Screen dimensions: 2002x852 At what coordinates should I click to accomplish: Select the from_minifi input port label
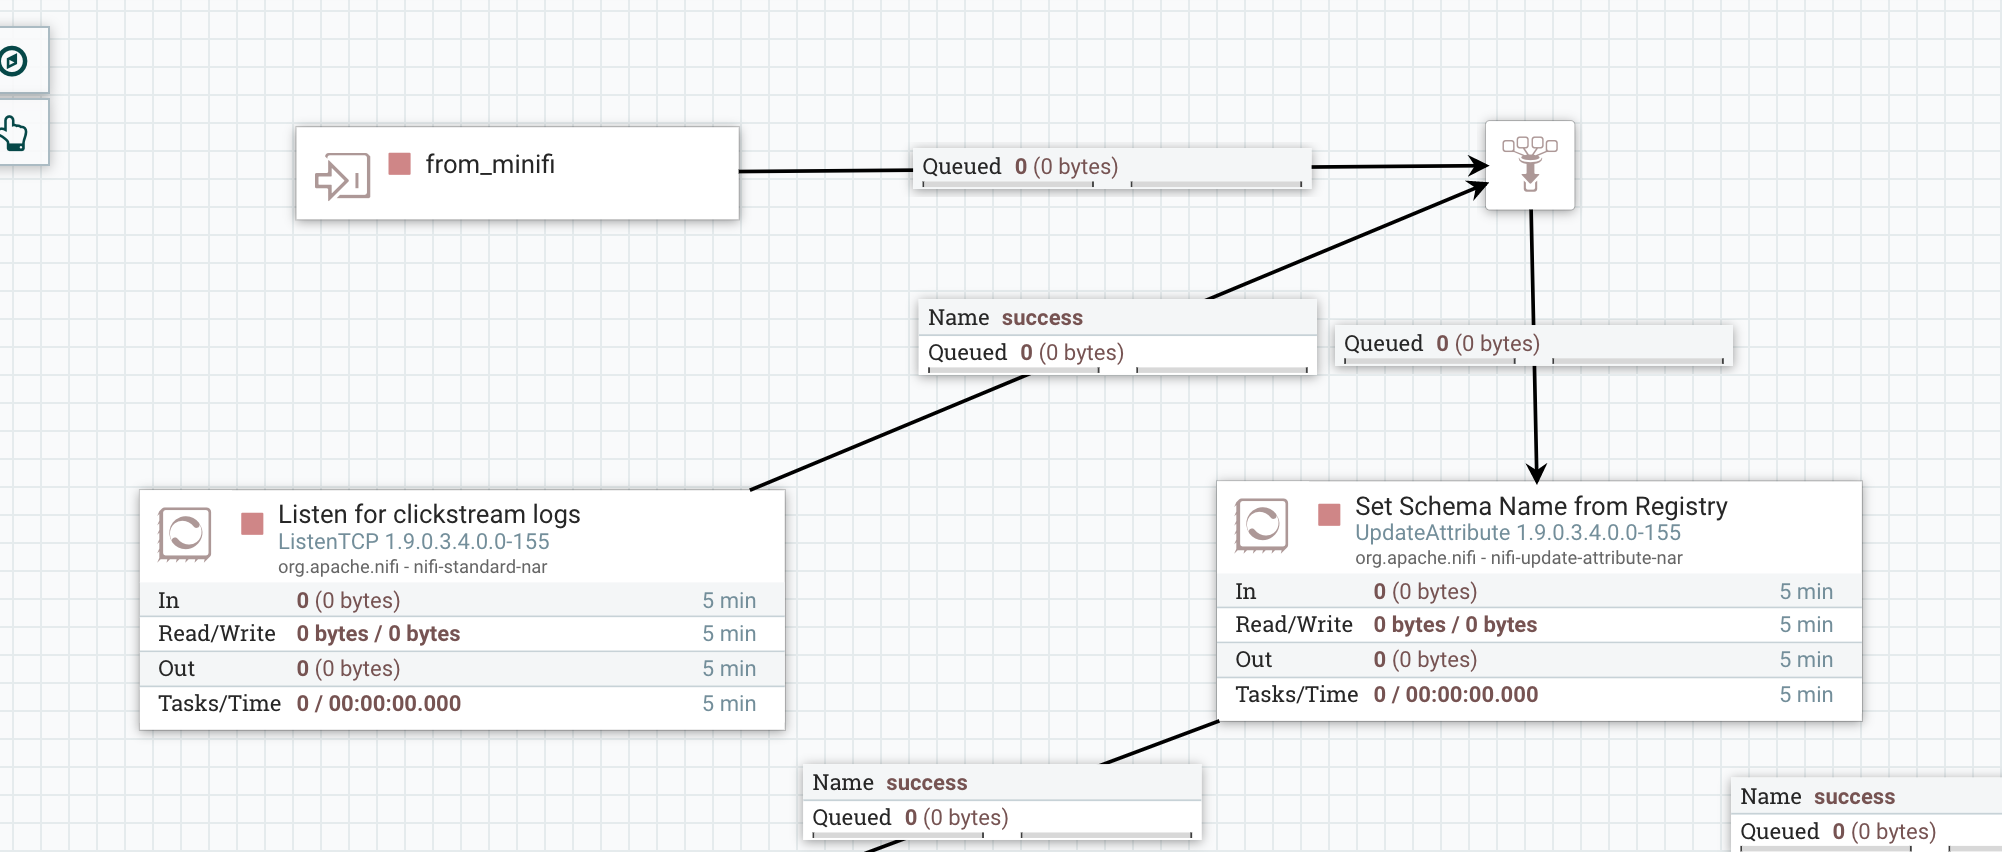(x=490, y=164)
